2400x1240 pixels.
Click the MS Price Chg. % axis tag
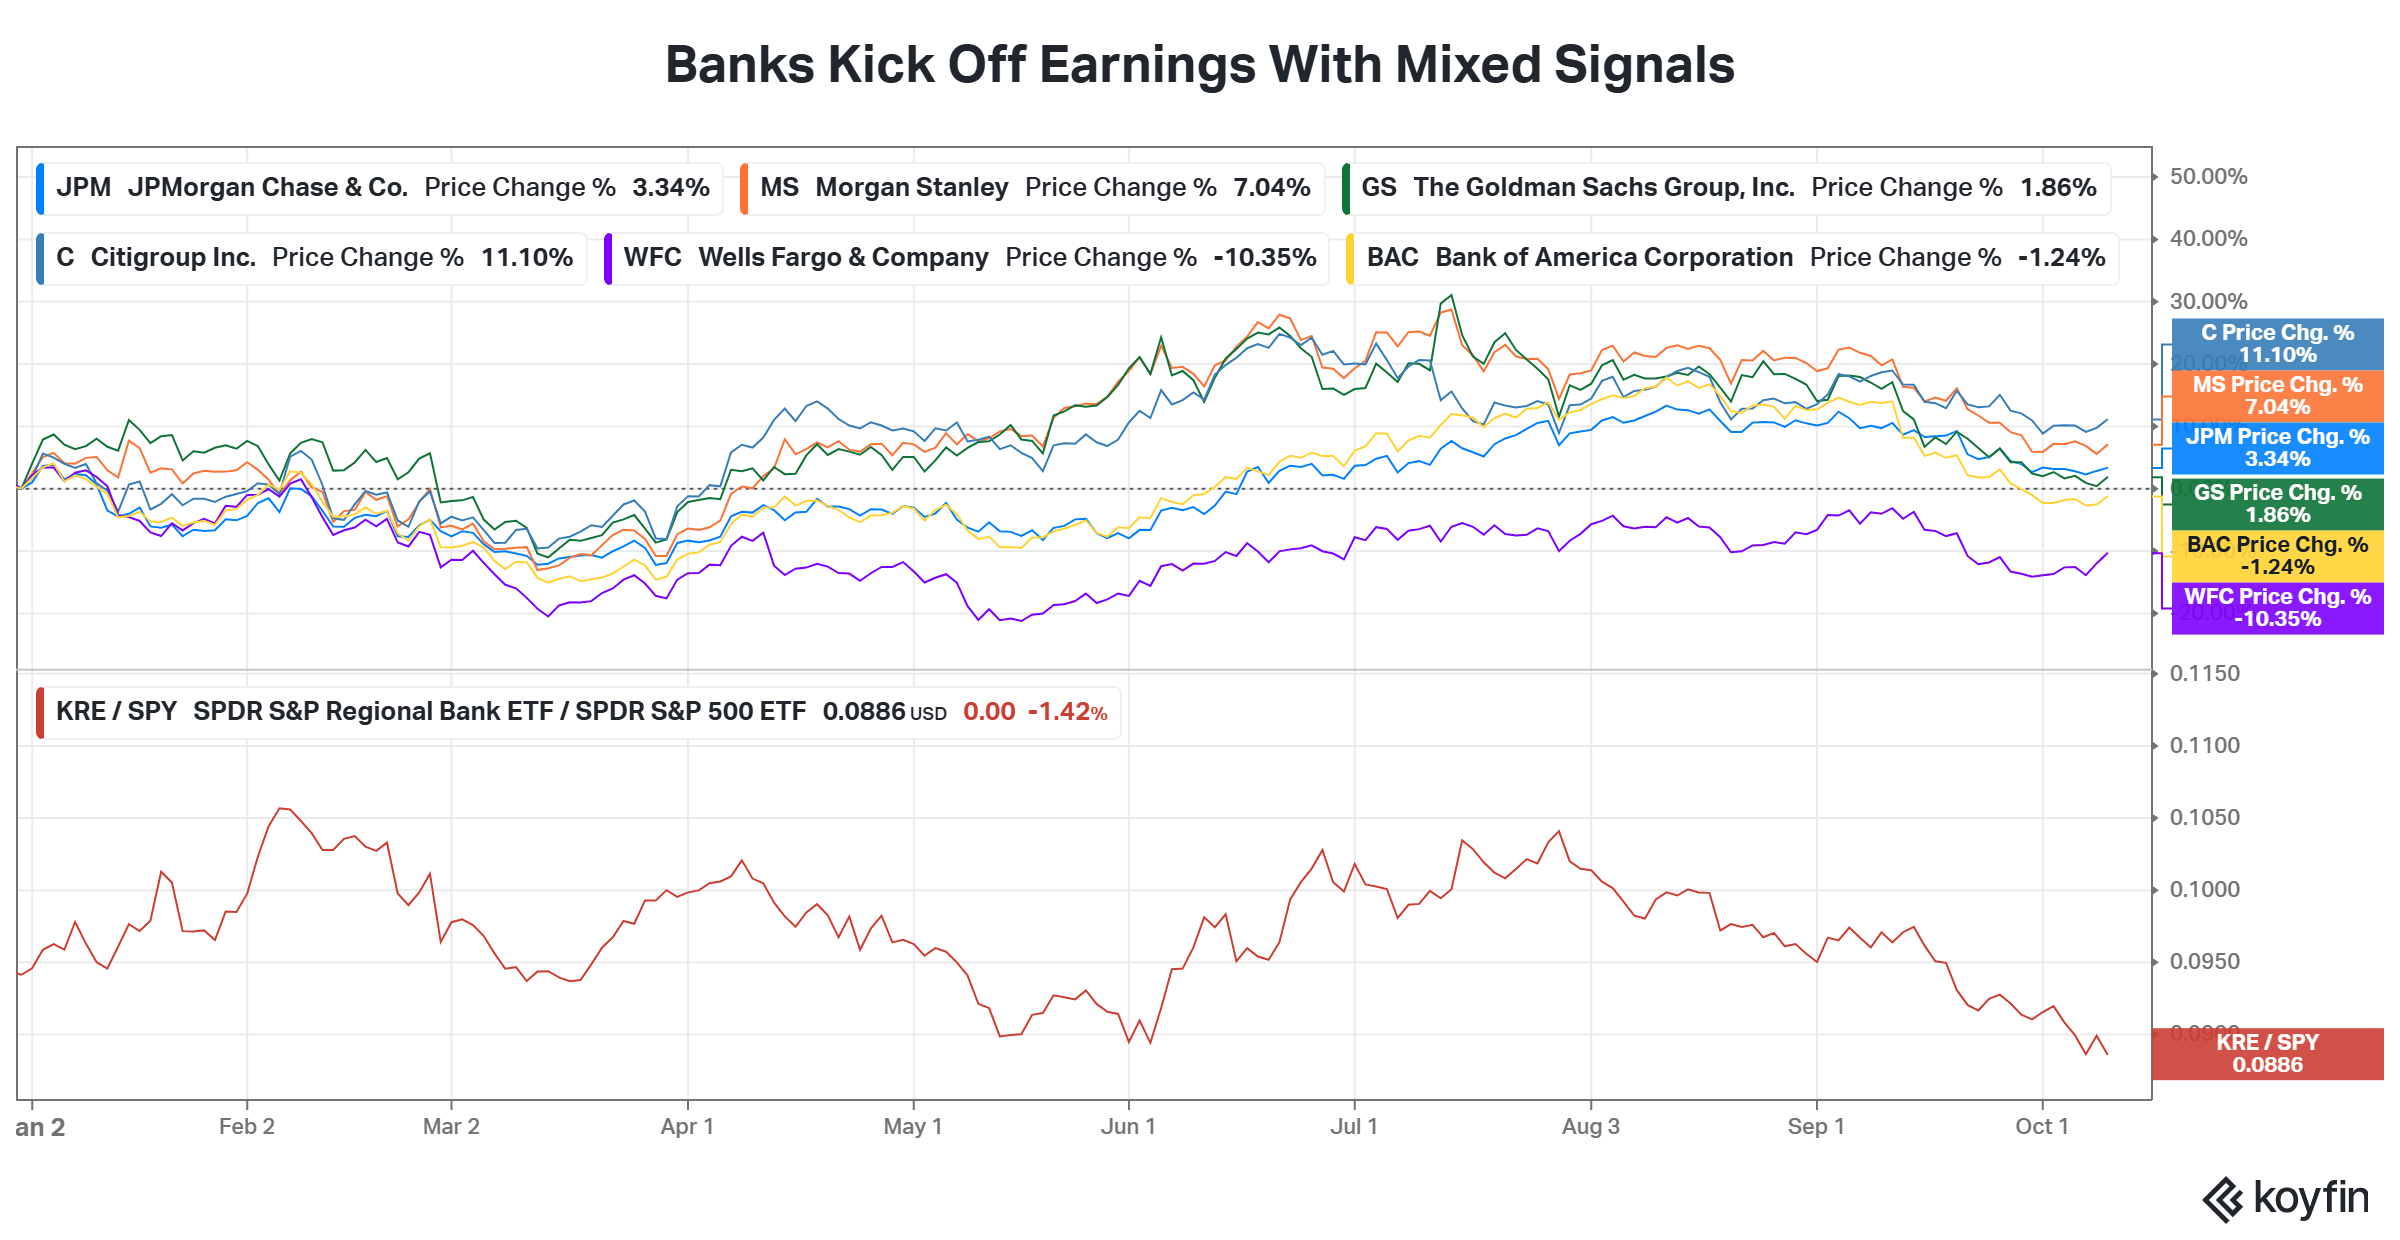point(2277,396)
